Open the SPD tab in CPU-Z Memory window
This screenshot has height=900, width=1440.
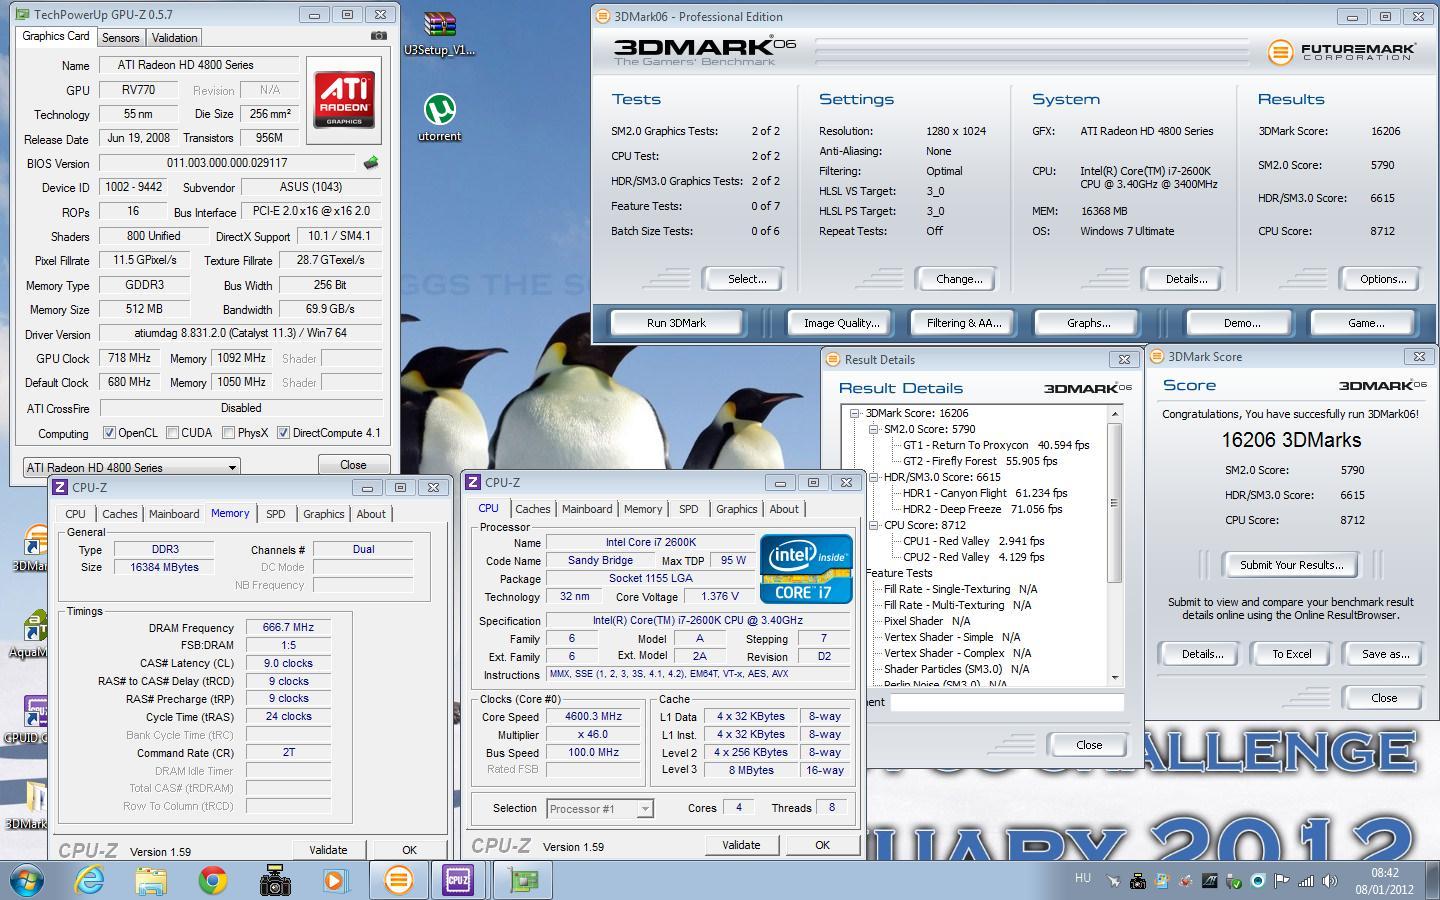click(276, 514)
